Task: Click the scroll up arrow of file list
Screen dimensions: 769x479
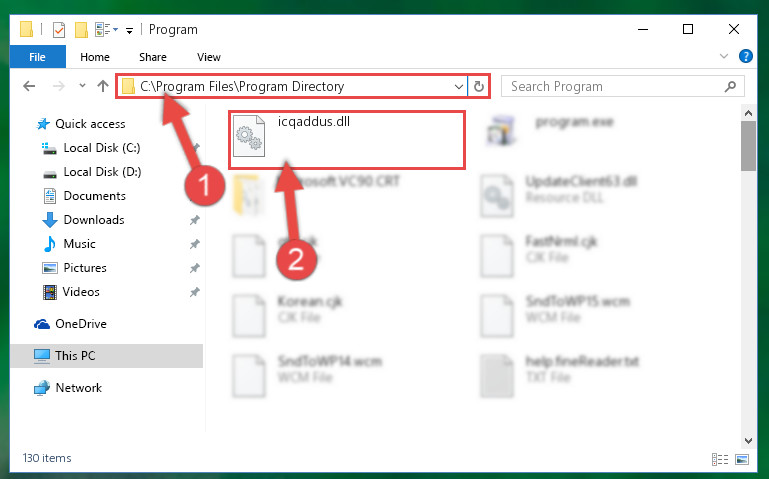Action: [748, 114]
